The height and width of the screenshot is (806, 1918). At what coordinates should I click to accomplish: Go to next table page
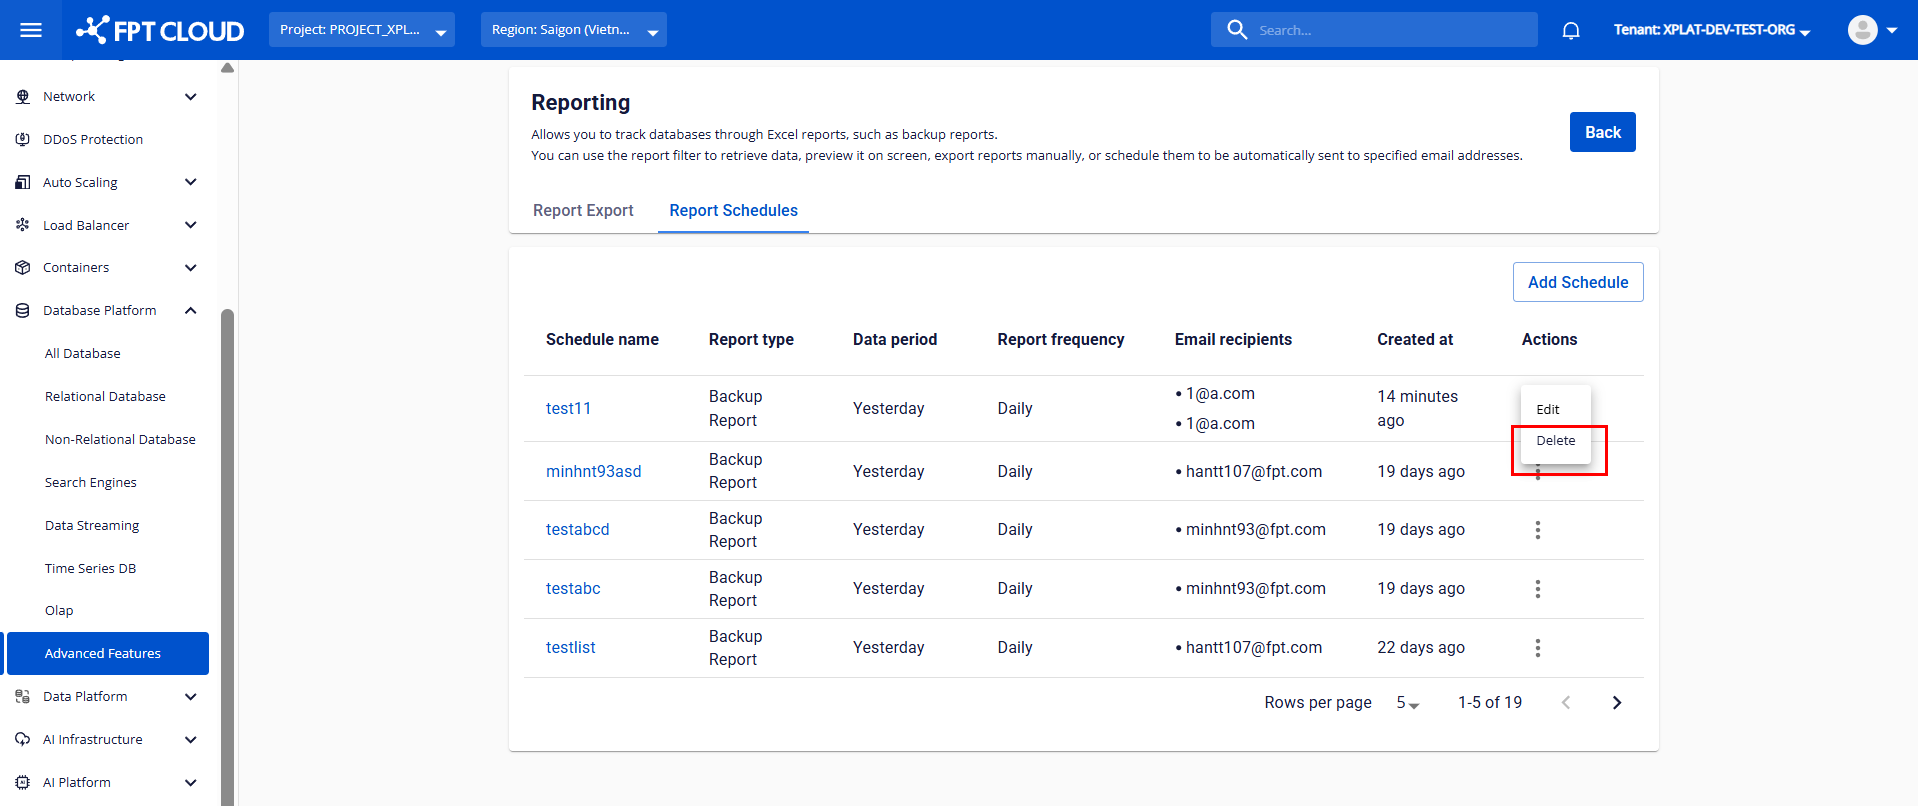(1617, 703)
